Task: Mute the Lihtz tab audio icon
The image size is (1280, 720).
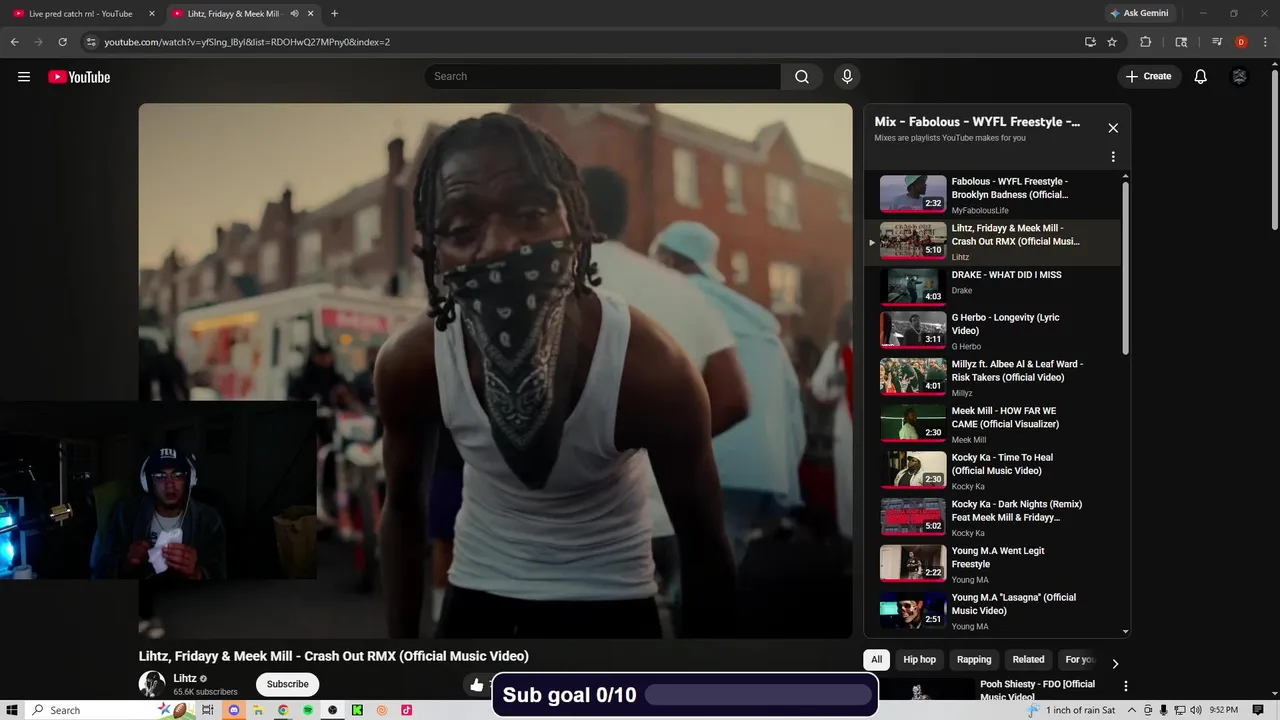Action: pos(294,14)
